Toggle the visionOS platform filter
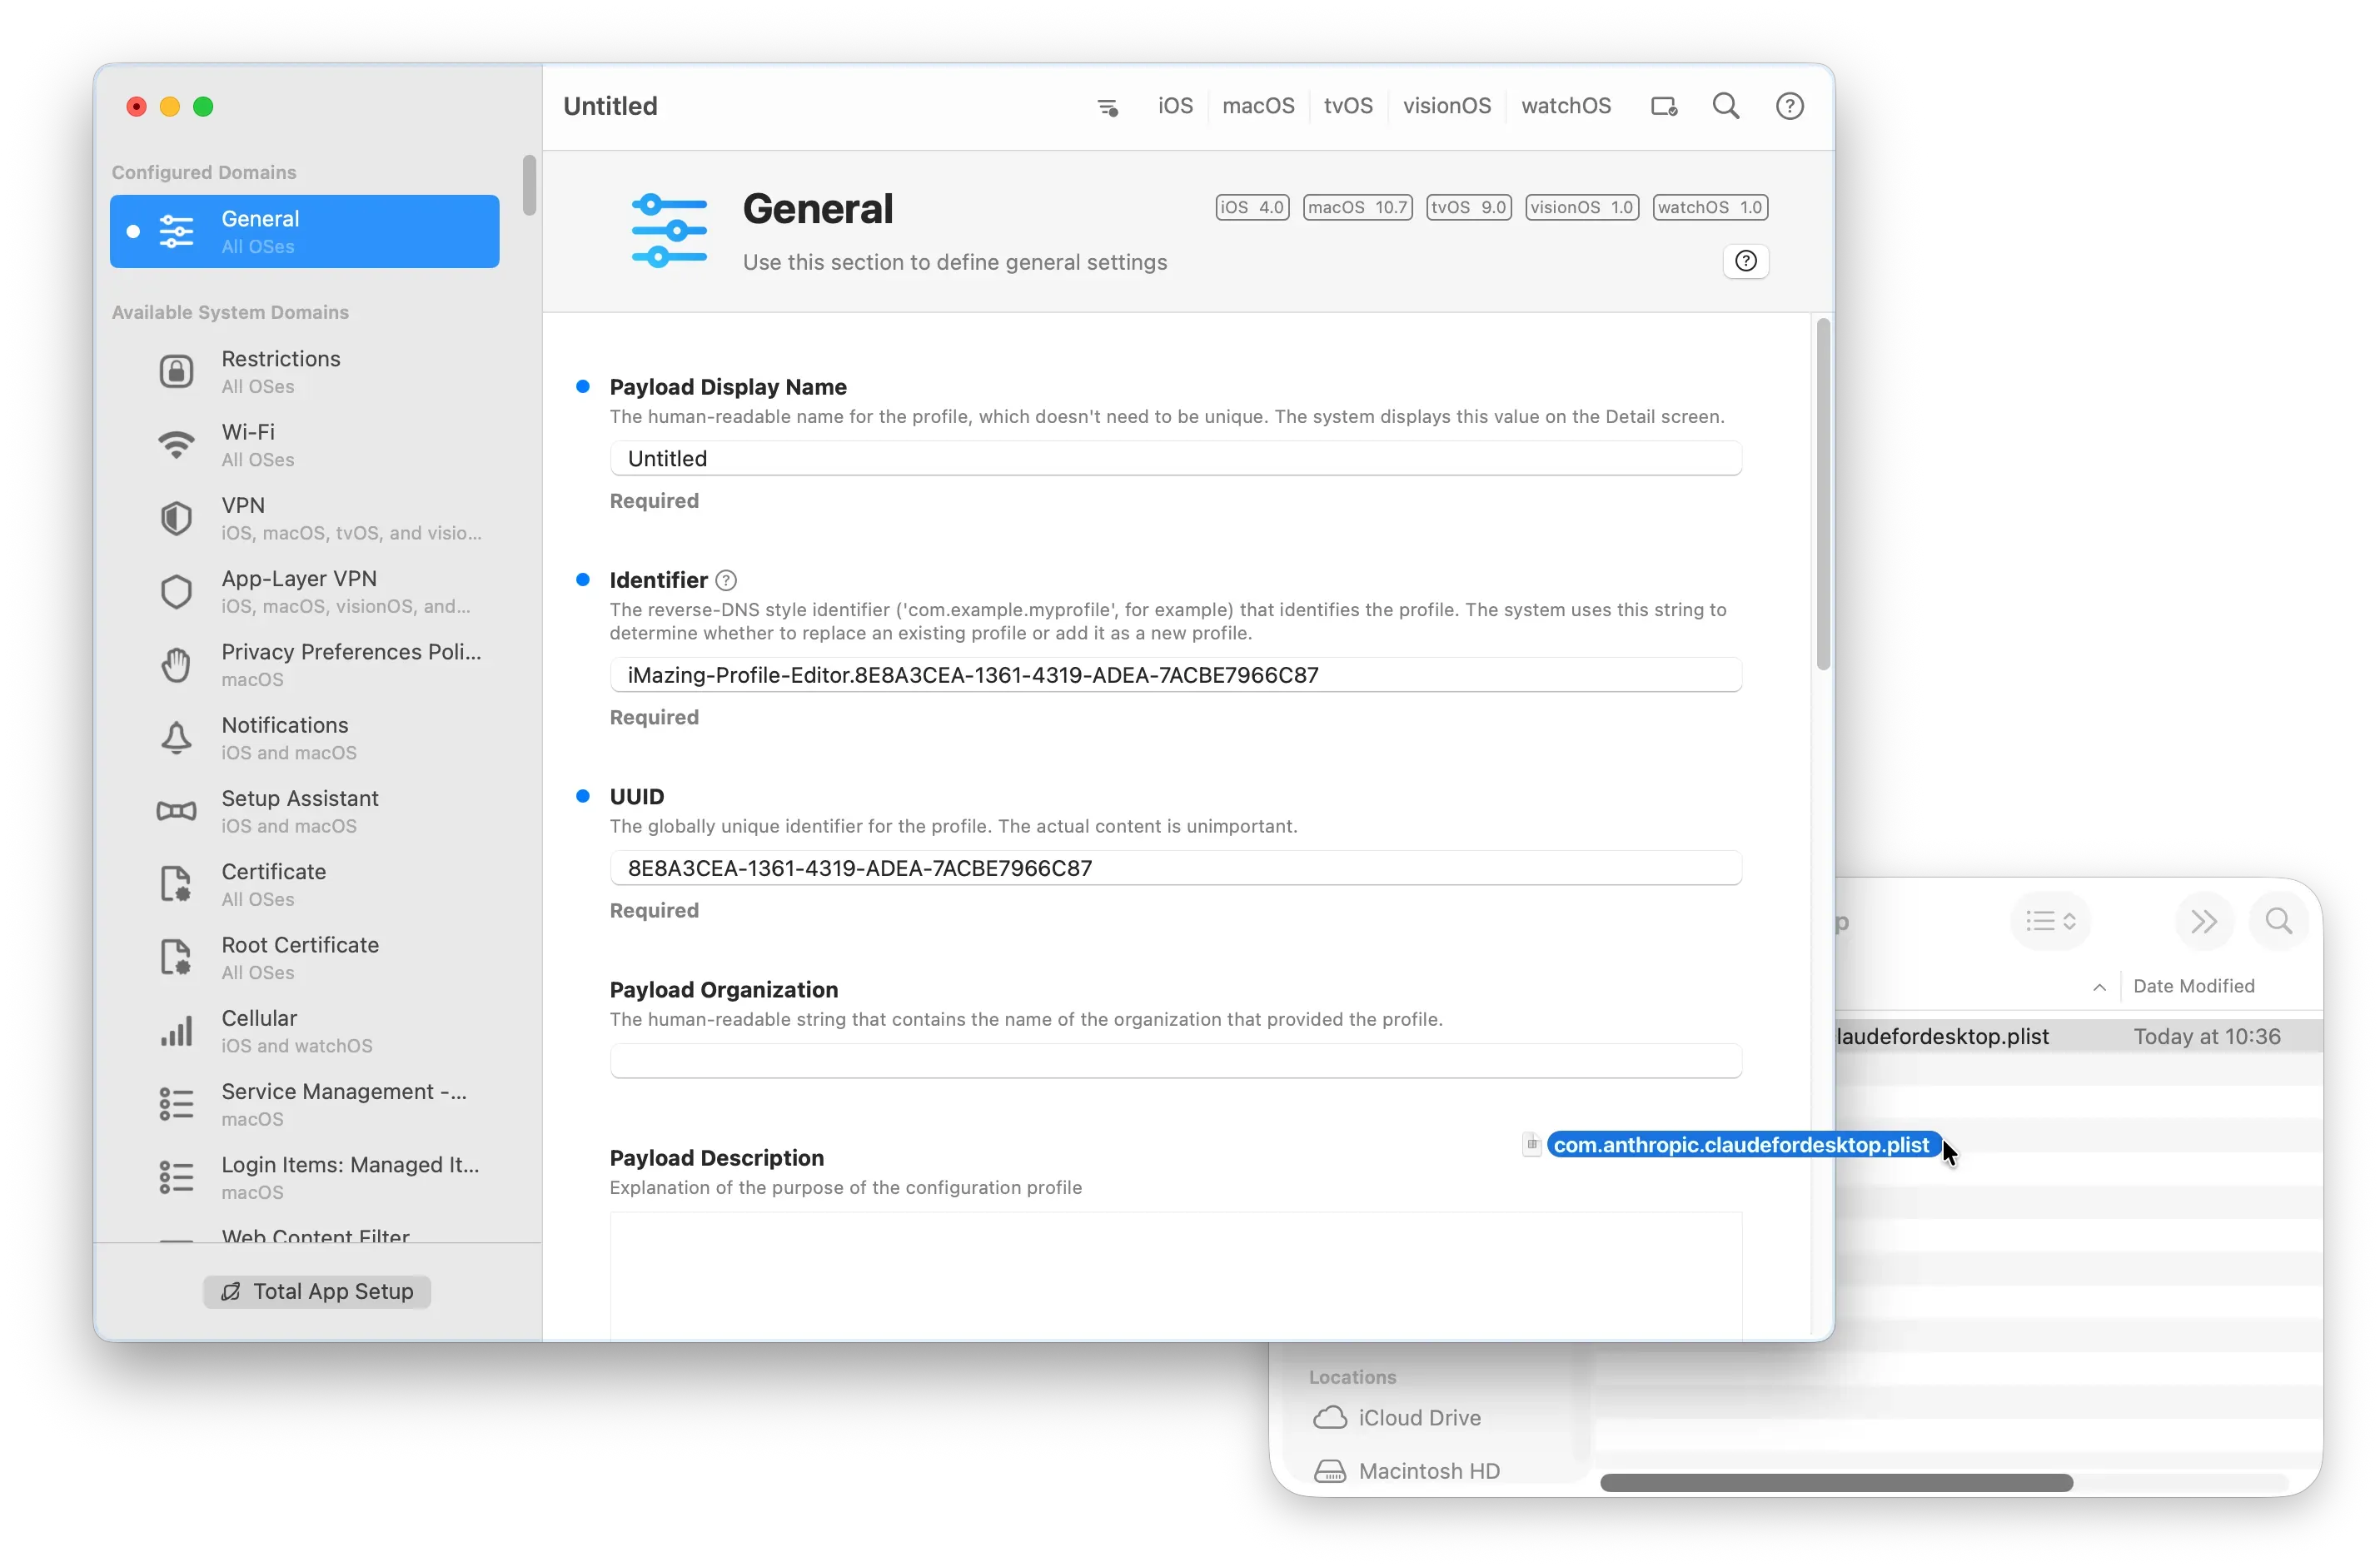2380x1567 pixels. (x=1446, y=106)
